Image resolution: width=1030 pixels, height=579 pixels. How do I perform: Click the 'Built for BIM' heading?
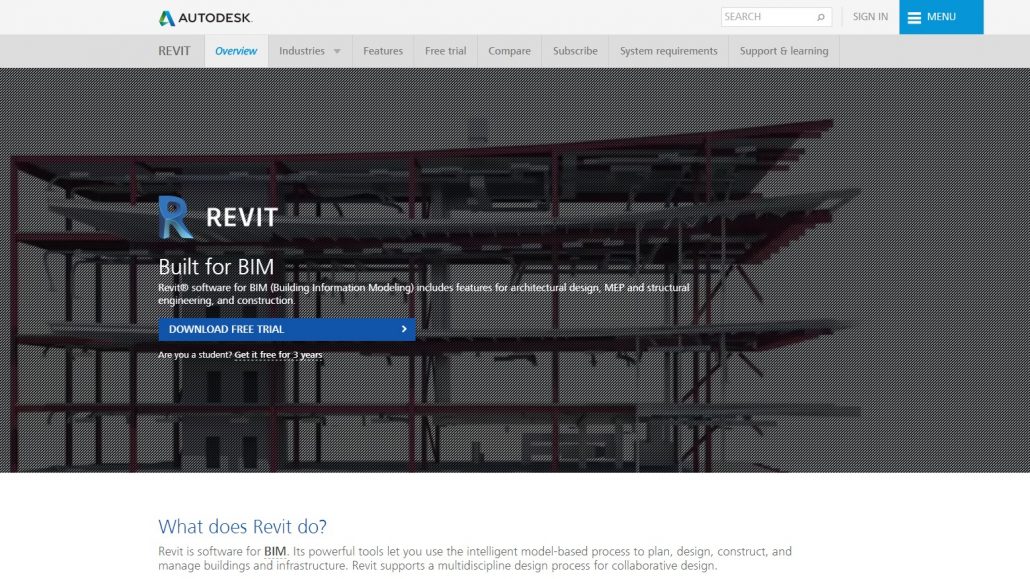coord(215,267)
